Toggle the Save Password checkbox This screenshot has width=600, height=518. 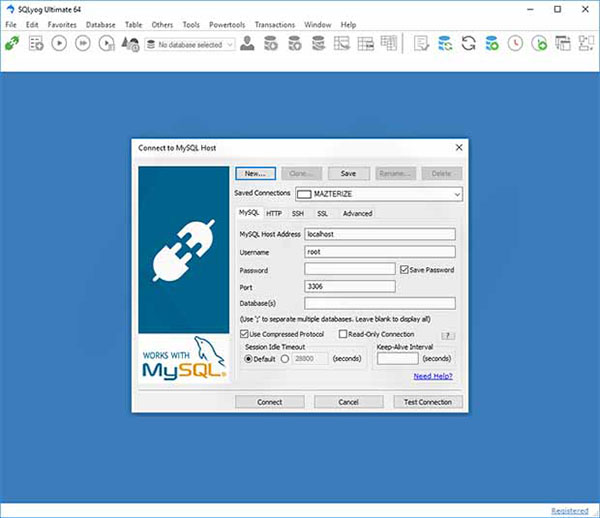coord(404,270)
